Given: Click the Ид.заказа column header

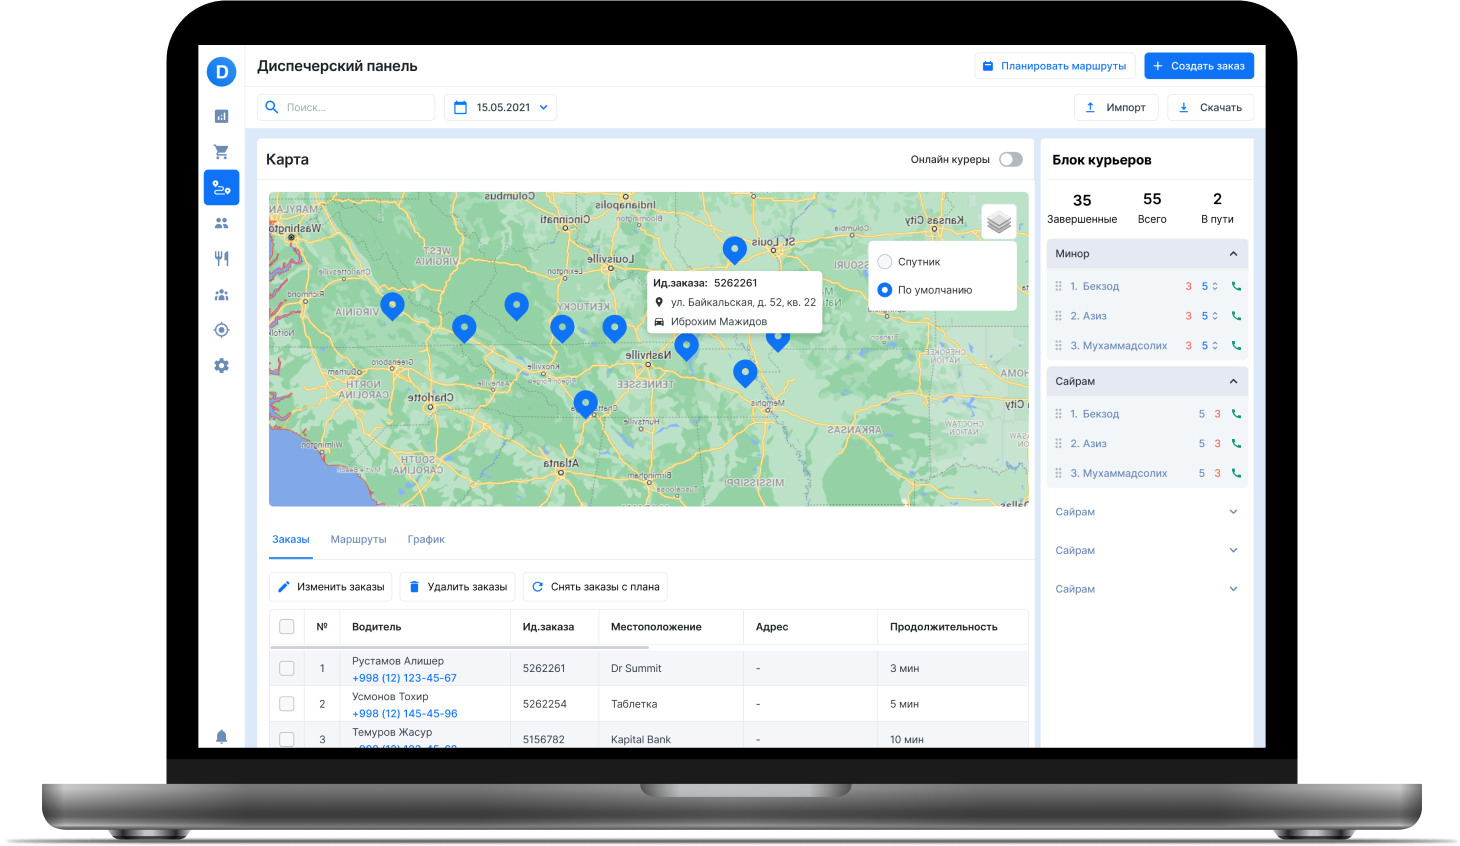Looking at the screenshot, I should click(548, 627).
